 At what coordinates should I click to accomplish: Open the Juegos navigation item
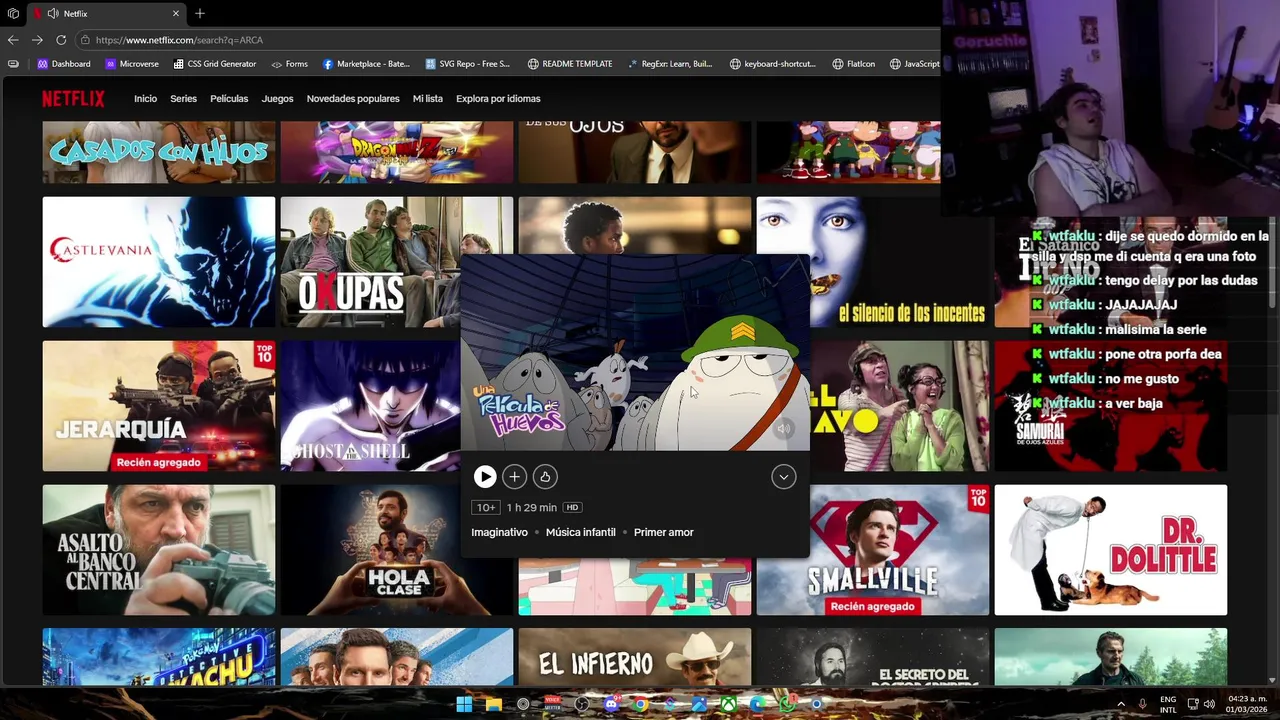coord(277,99)
